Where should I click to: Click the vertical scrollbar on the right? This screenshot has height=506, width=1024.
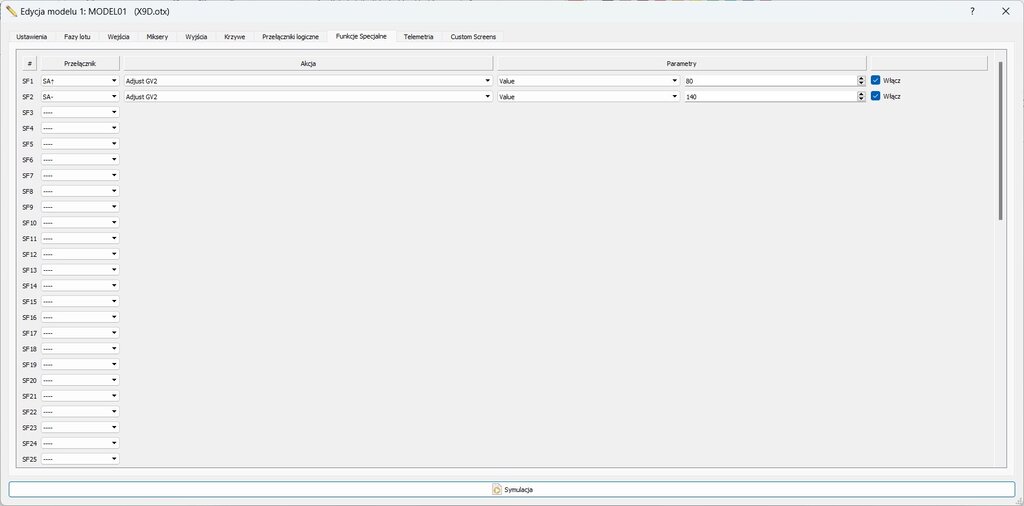click(x=1000, y=140)
